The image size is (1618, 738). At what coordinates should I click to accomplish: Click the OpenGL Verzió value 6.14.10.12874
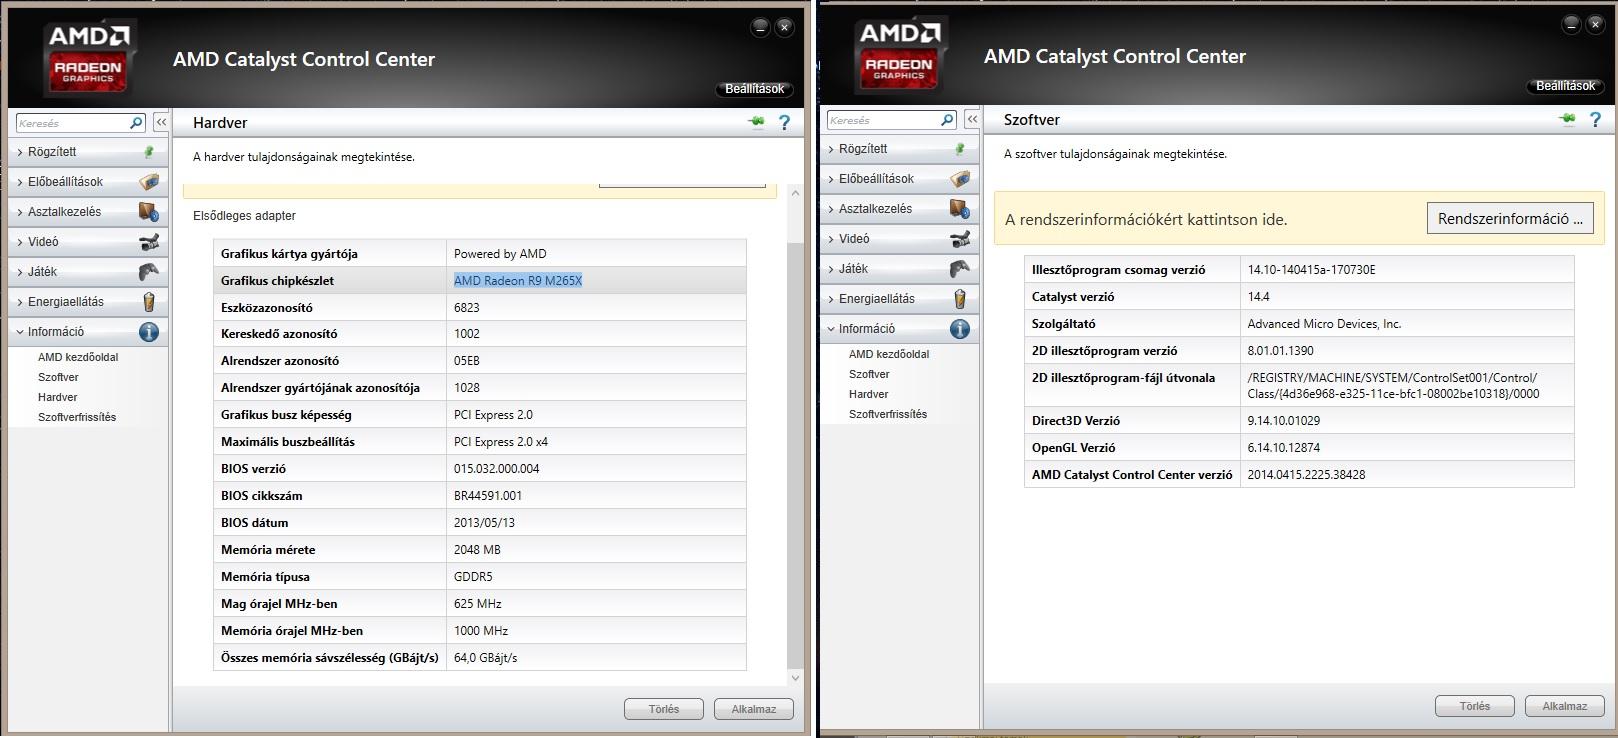point(1284,448)
